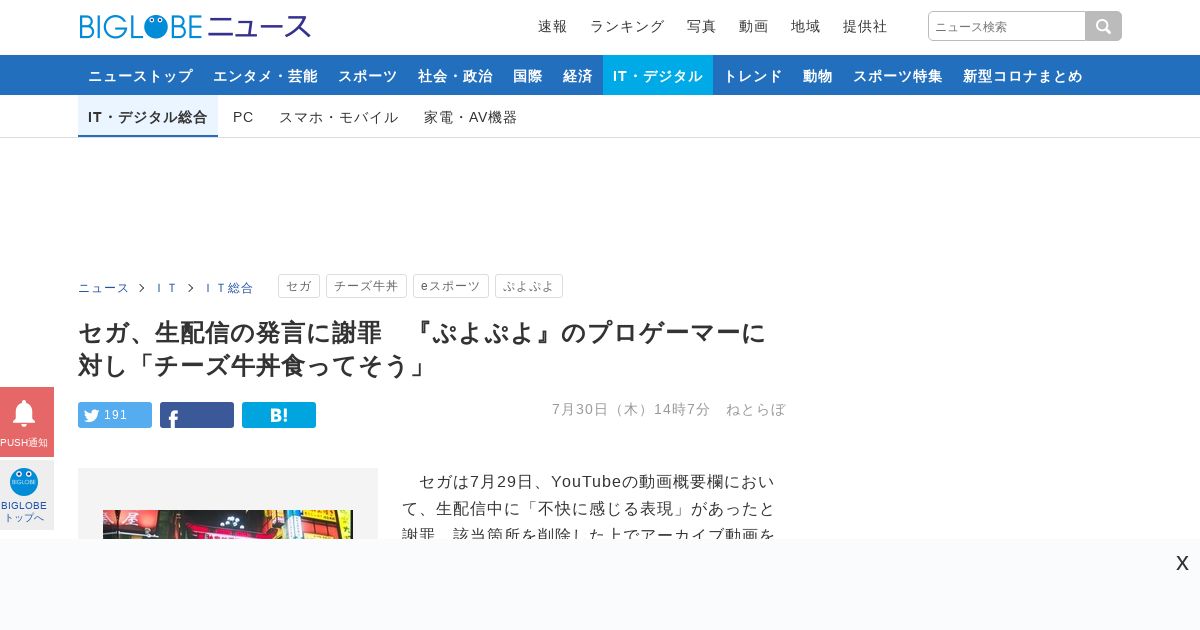Viewport: 1200px width, 630px height.
Task: Switch to 家電・AV機器 tab
Action: [x=471, y=117]
